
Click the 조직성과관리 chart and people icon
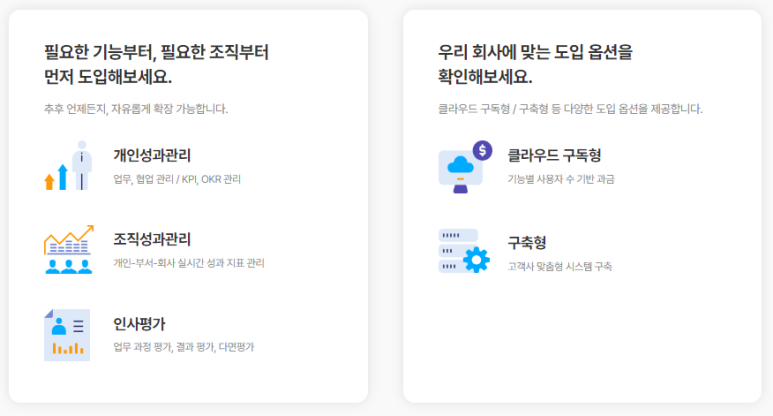coord(68,250)
